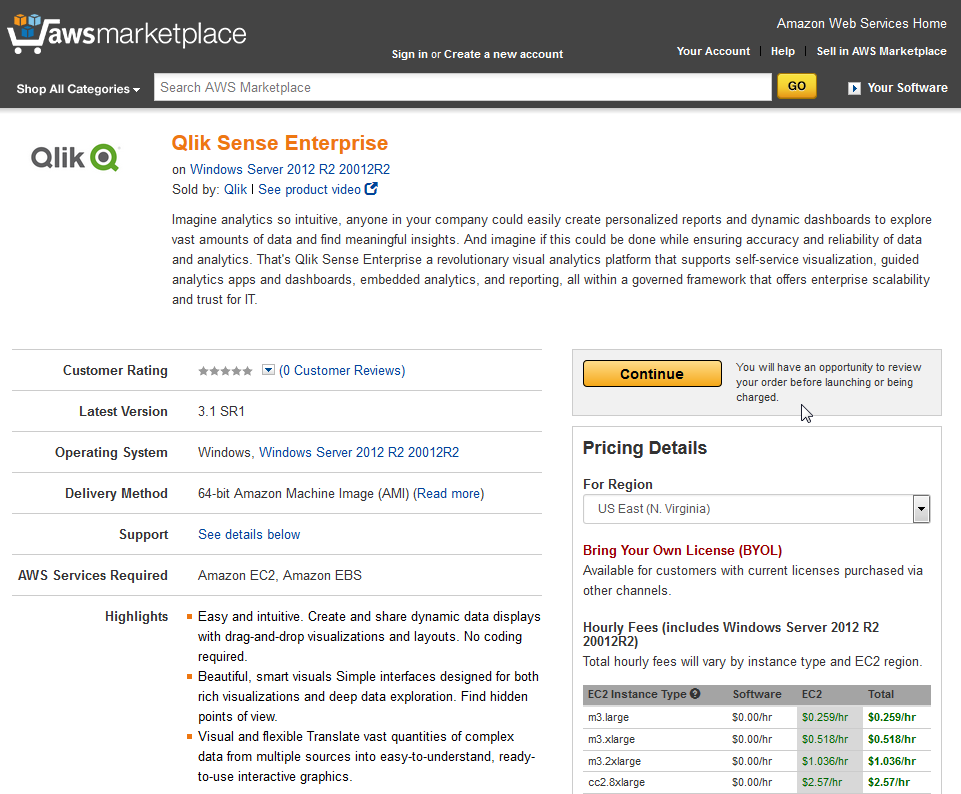This screenshot has width=961, height=794.
Task: Click the Delivery Method label
Action: (116, 493)
